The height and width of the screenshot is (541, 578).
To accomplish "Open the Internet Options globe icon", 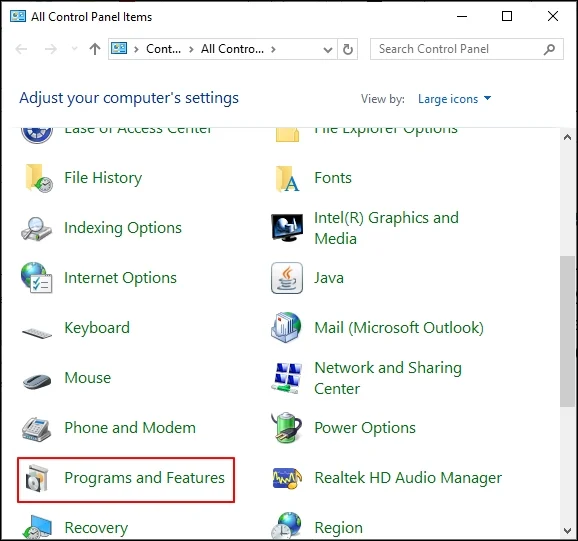I will click(36, 278).
